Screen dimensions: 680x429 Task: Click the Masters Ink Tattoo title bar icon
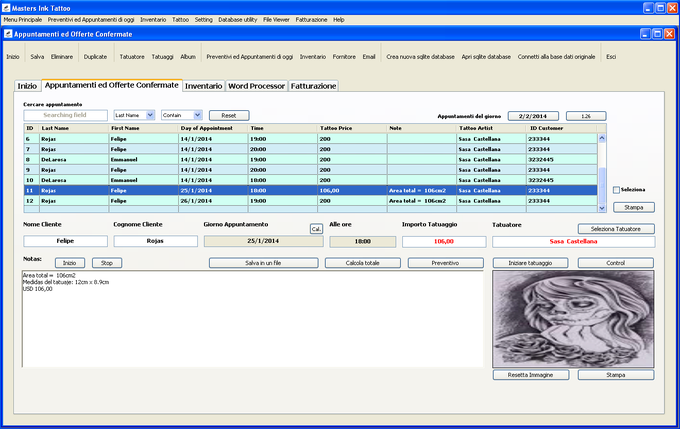6,8
